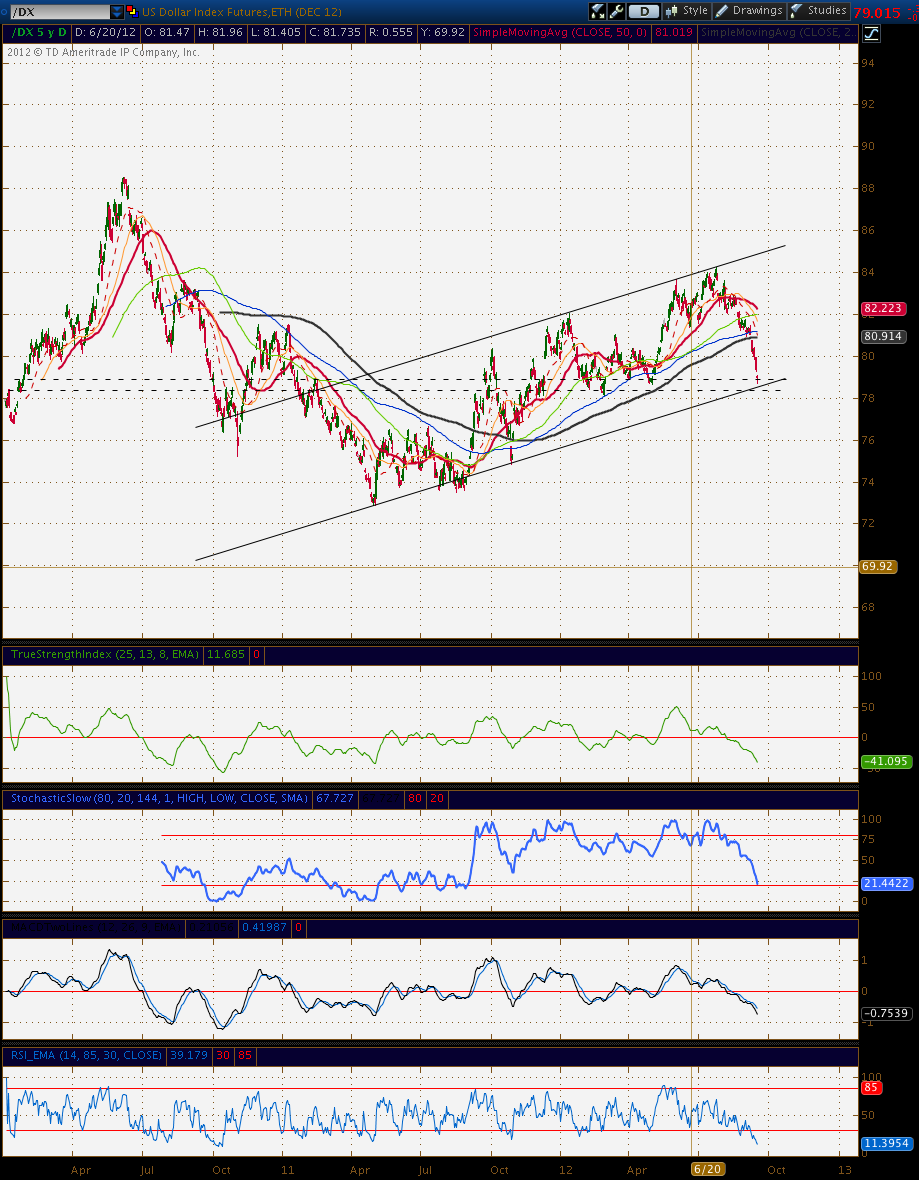Click the 80.914 gray price bubble
The image size is (919, 1180).
tap(883, 336)
